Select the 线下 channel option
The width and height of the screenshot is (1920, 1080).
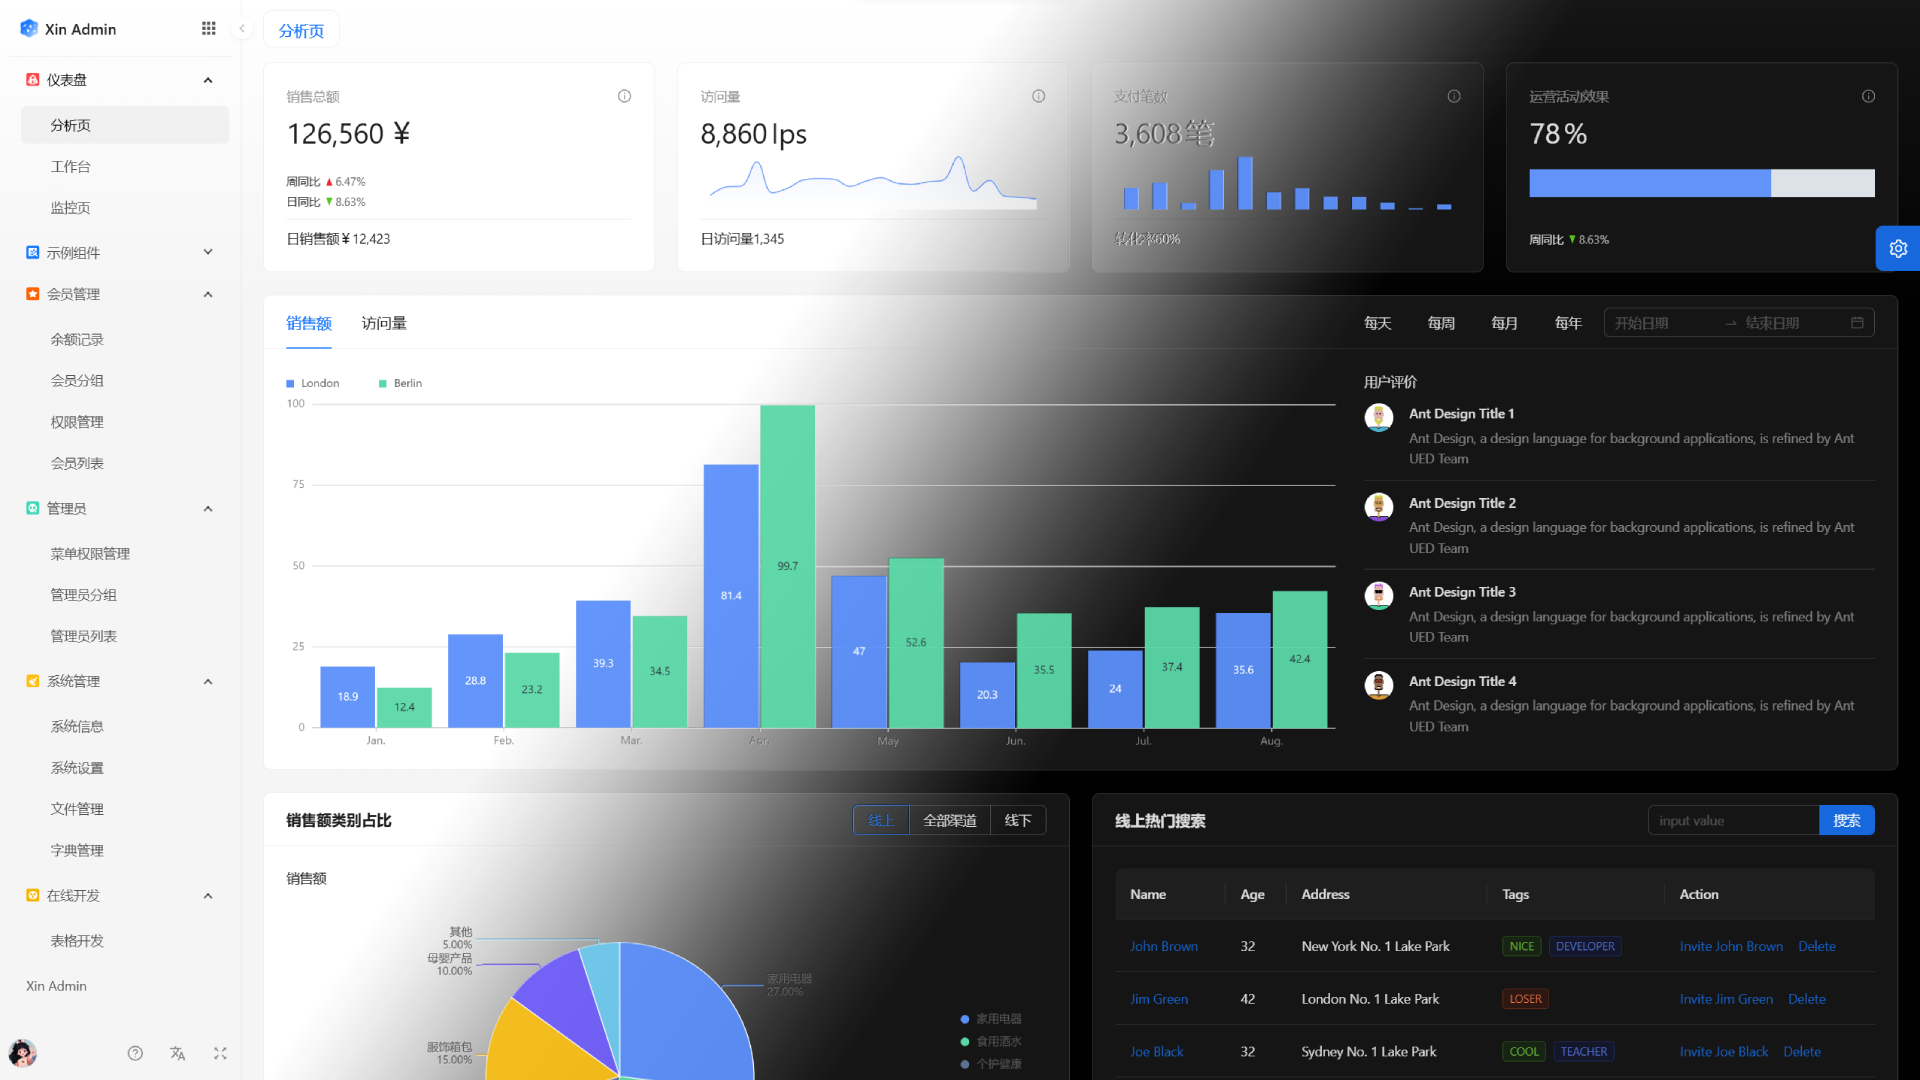click(1017, 820)
